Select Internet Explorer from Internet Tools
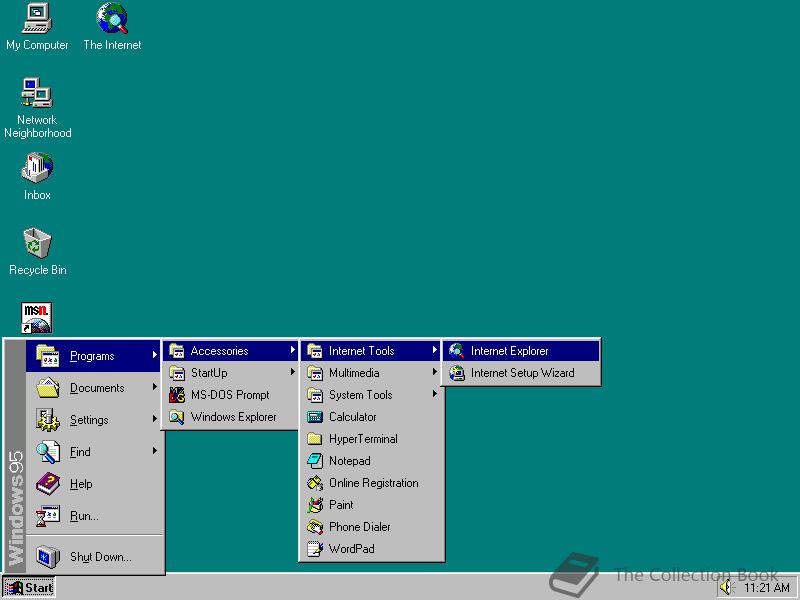The image size is (800, 600). point(512,351)
